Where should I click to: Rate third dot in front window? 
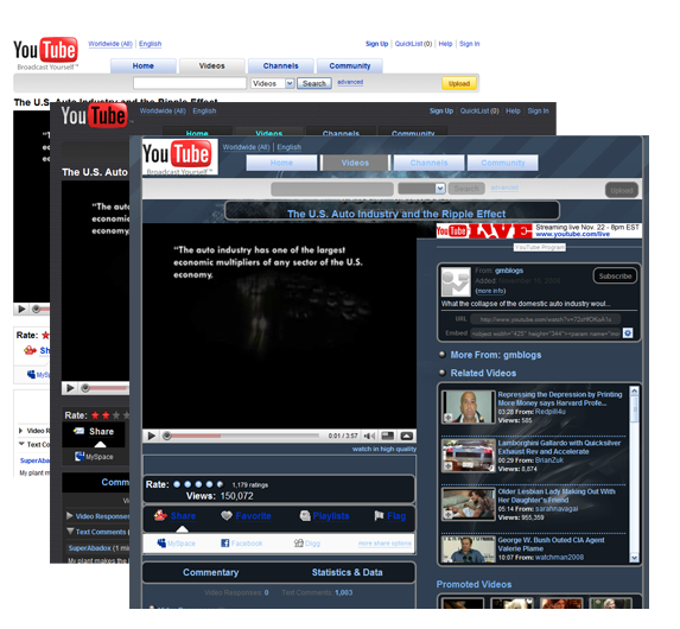(x=199, y=484)
